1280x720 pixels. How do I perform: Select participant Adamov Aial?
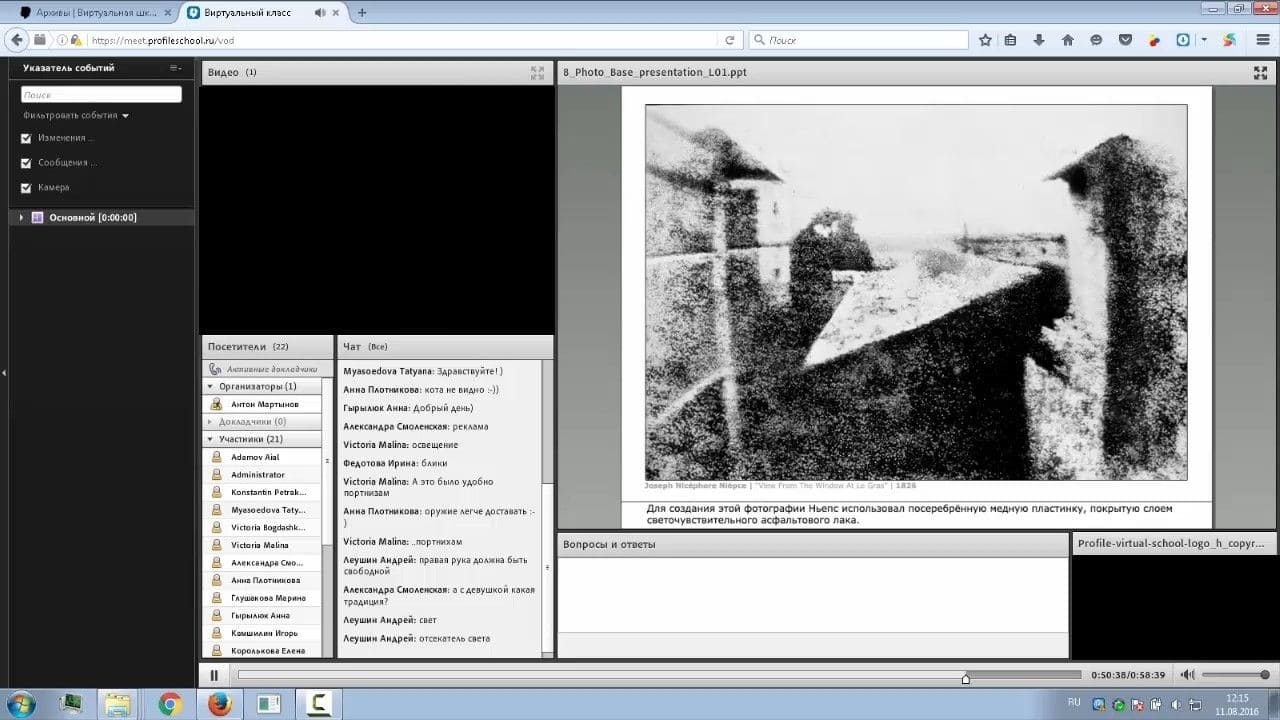(262, 457)
